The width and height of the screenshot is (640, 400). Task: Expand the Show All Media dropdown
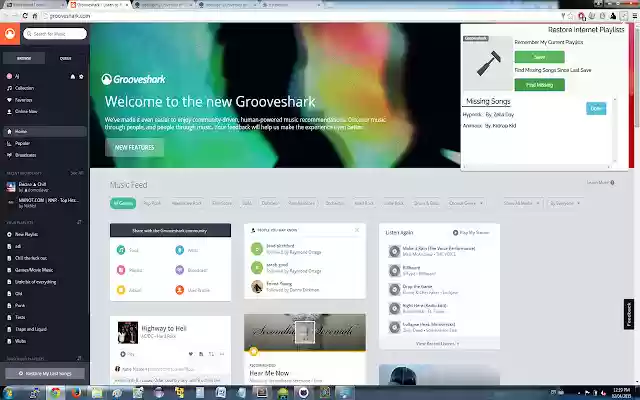click(x=521, y=203)
